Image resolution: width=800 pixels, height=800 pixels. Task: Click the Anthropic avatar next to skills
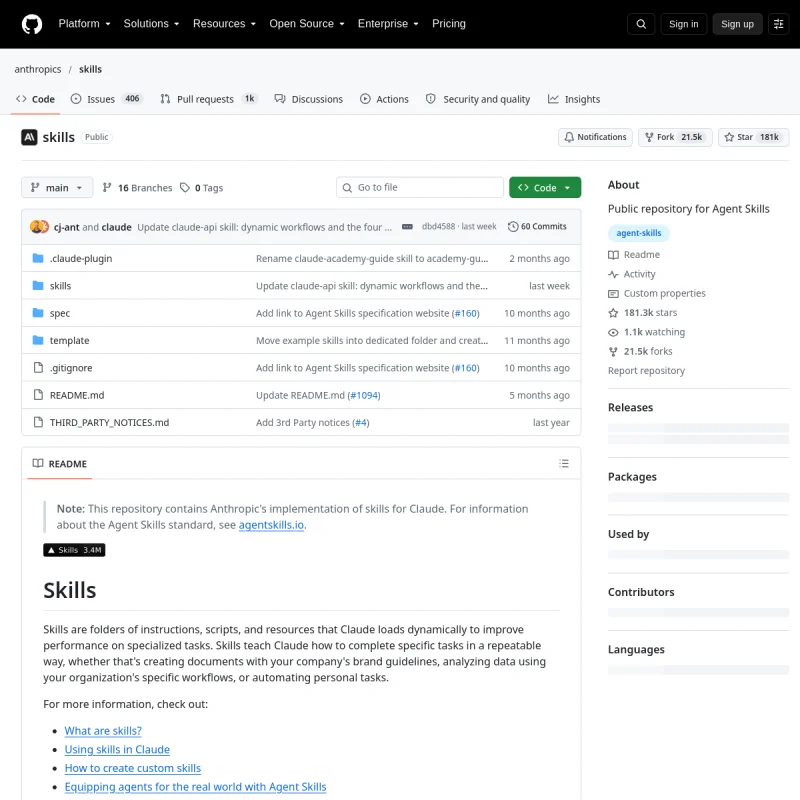(29, 137)
